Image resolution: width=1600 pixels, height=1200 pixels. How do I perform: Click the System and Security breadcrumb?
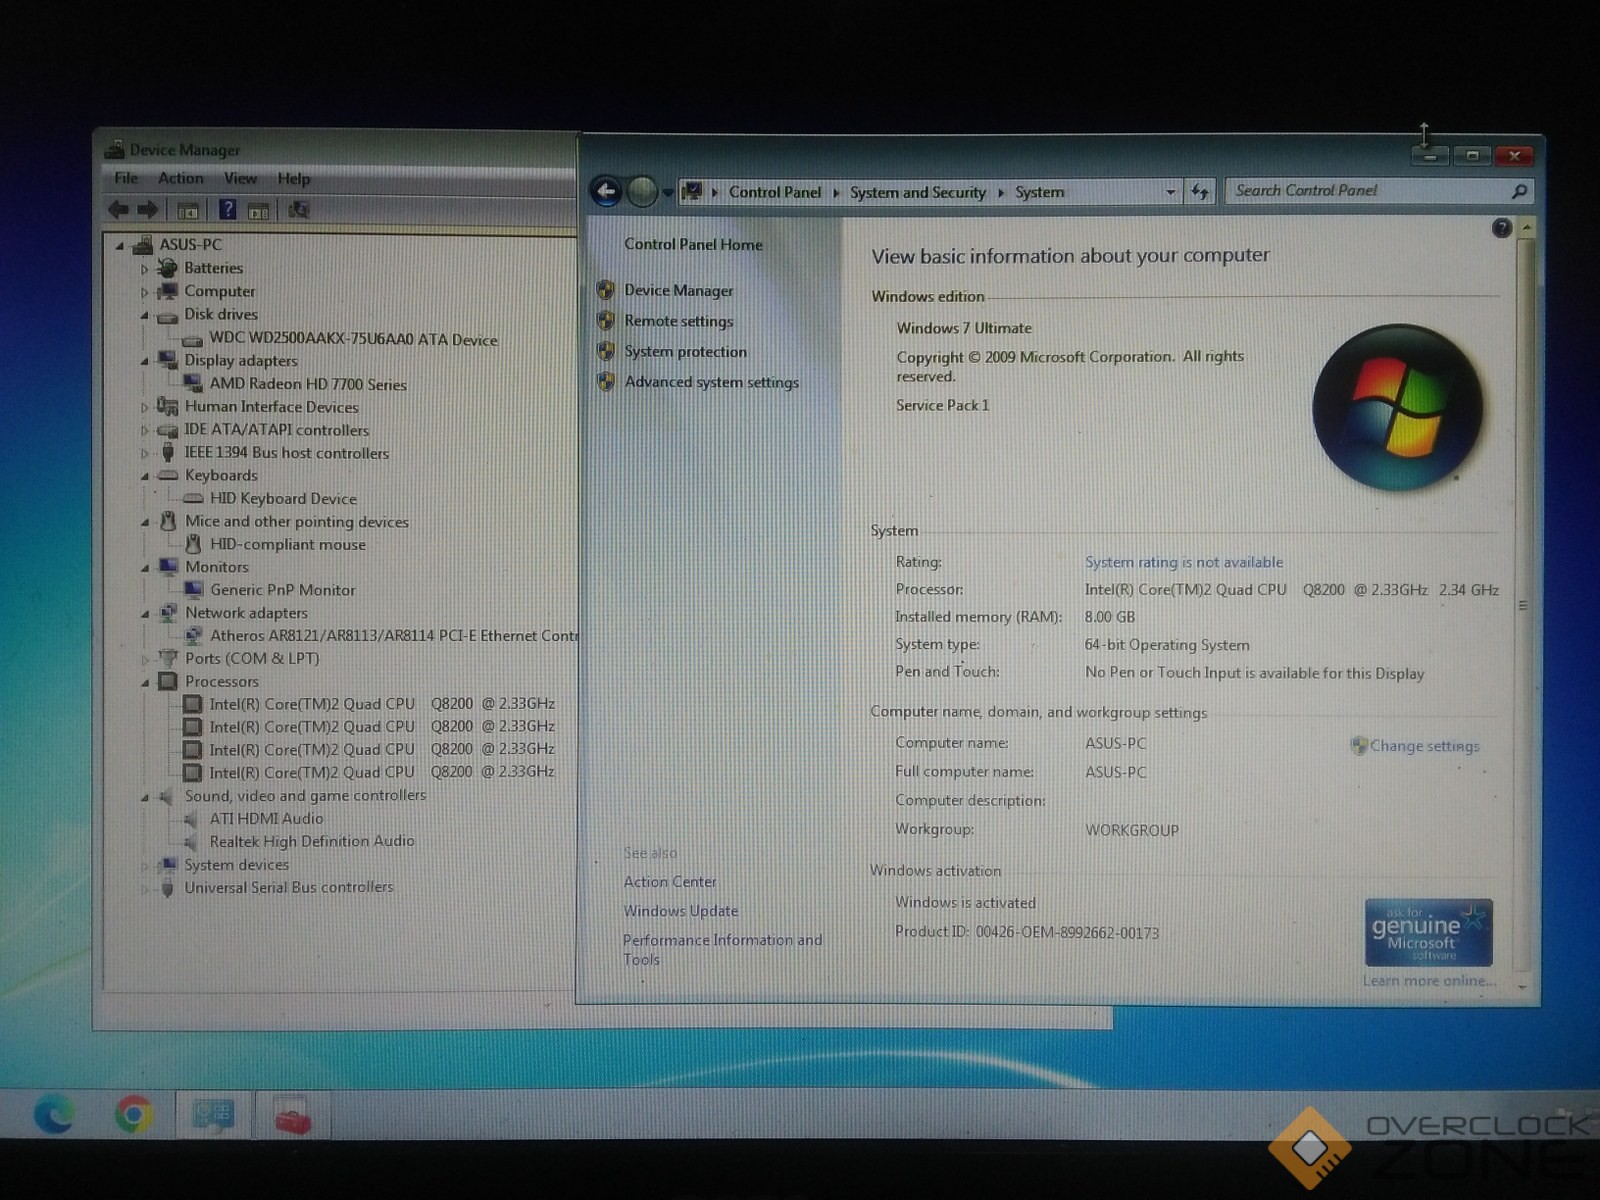coord(917,192)
